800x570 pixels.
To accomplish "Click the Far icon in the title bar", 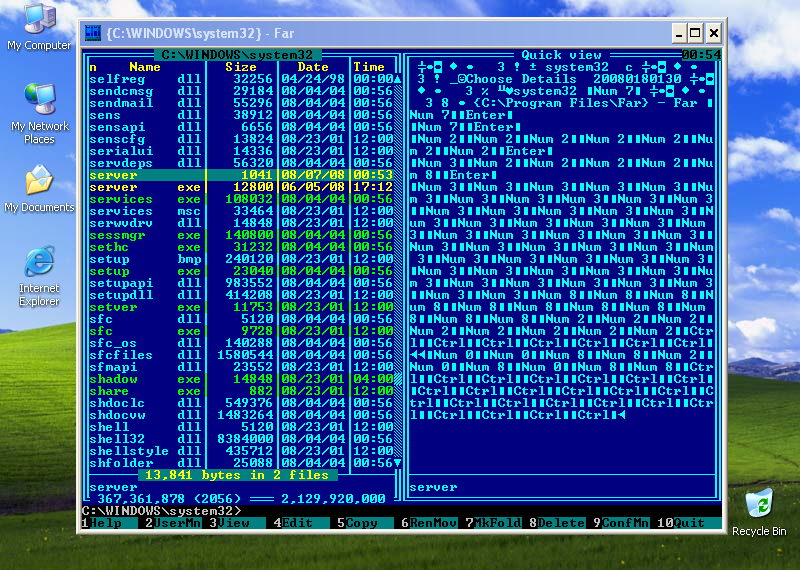I will [x=93, y=32].
